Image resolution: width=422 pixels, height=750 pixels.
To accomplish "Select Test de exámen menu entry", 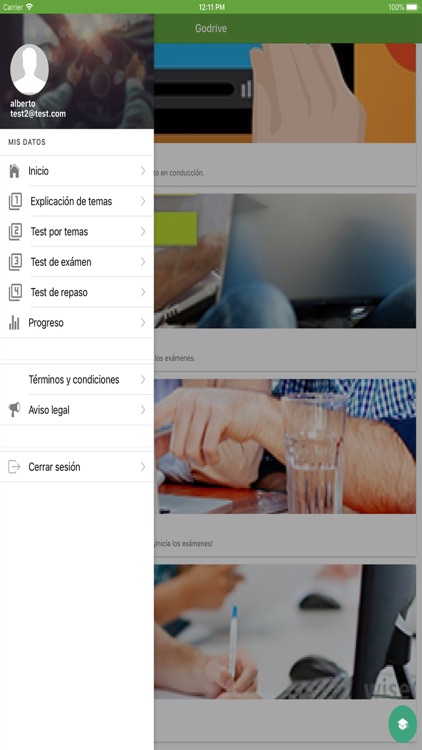I will [77, 262].
